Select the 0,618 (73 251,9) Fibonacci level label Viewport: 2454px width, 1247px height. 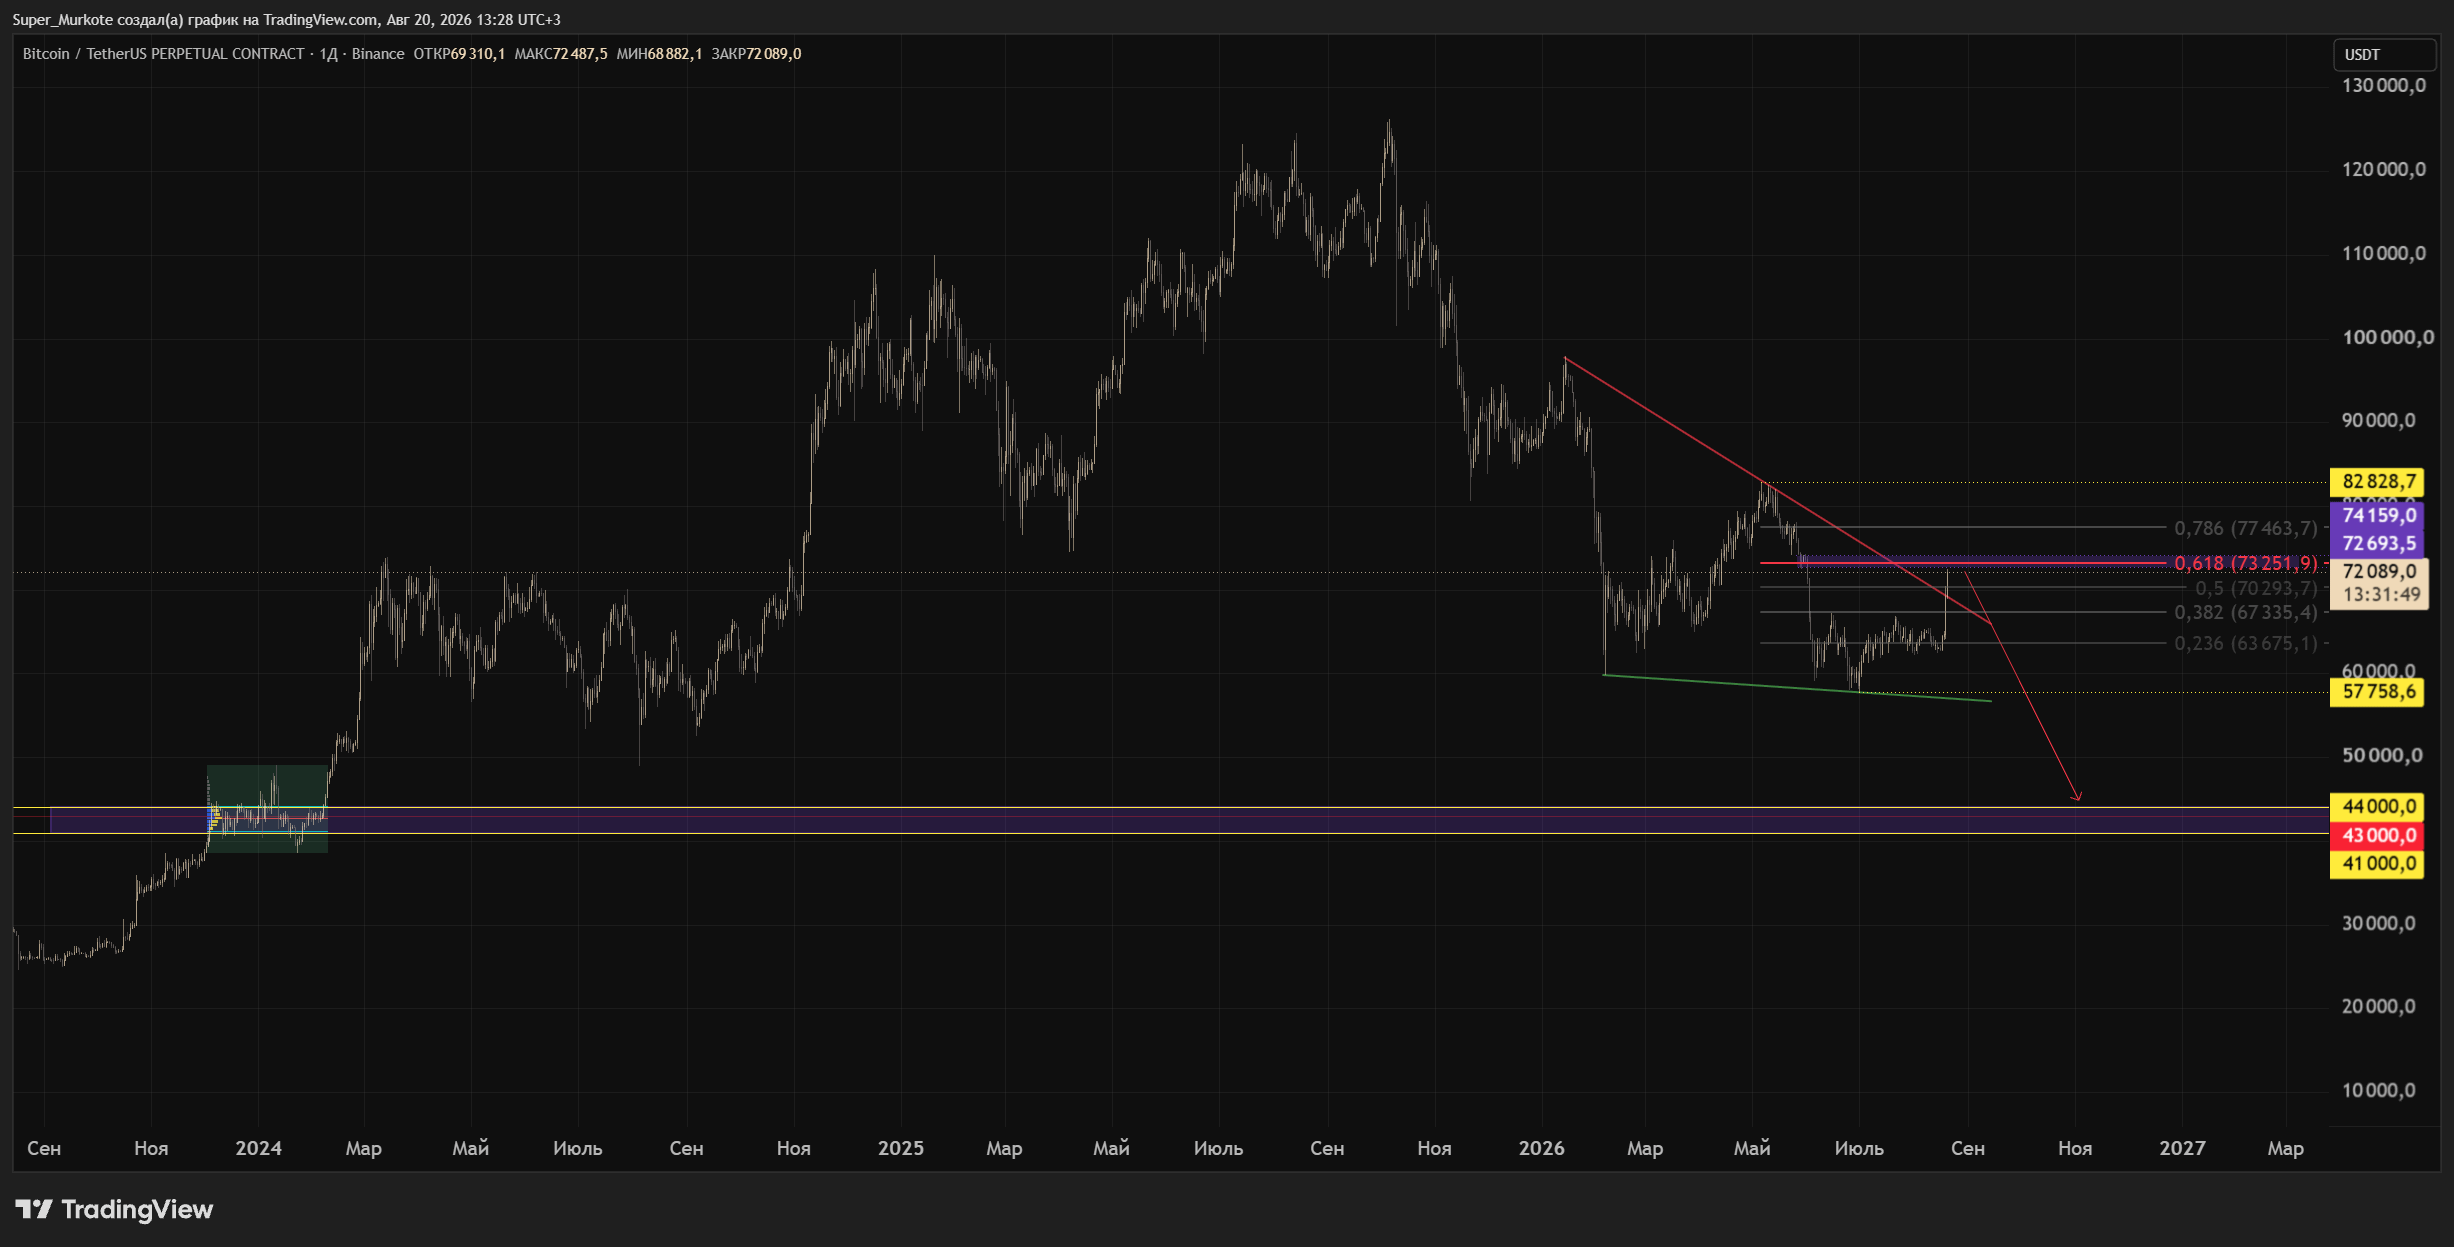pos(2245,563)
